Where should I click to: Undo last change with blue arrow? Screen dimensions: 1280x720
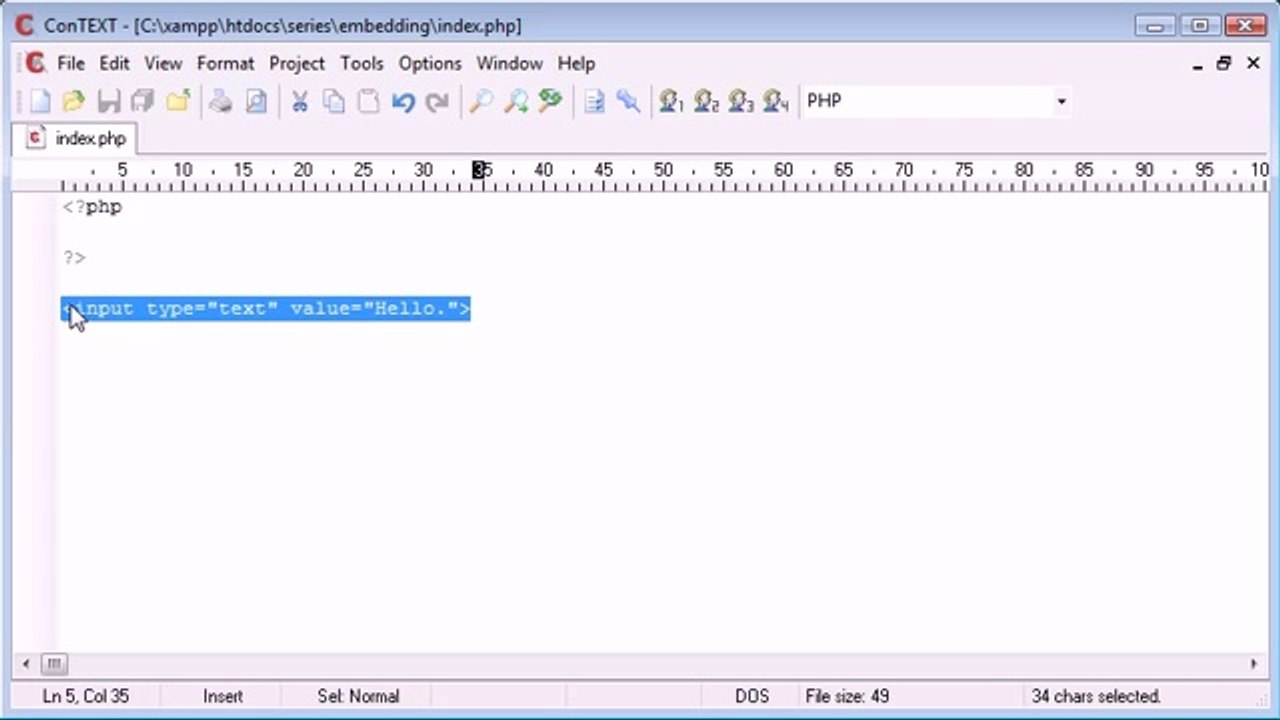coord(403,101)
